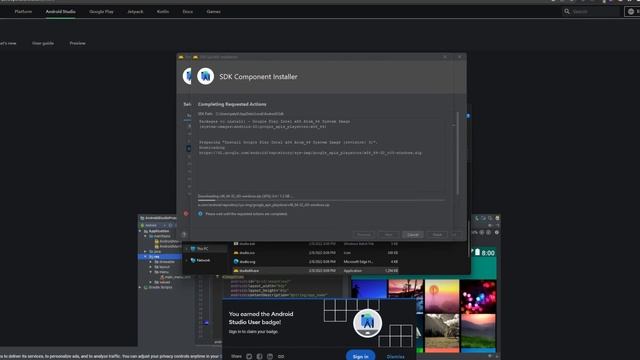Select the studio.bat file row
Screen dimensions: 640x360
[x=315, y=244]
